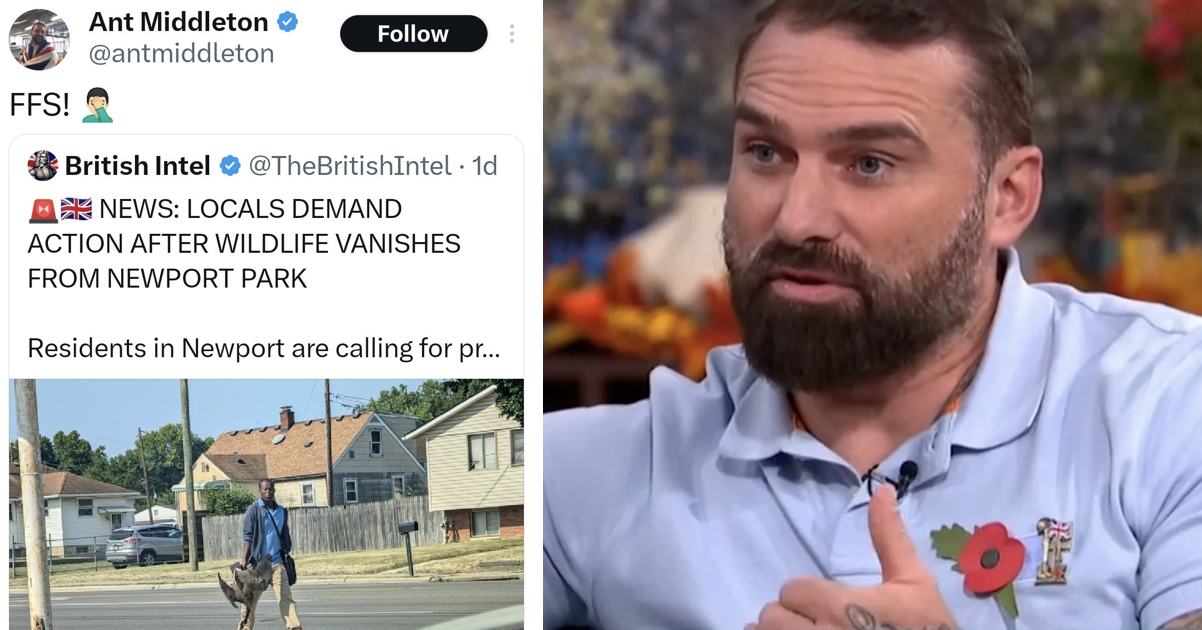Click the UK flag emoji before NEWS
This screenshot has width=1202, height=630.
[76, 209]
